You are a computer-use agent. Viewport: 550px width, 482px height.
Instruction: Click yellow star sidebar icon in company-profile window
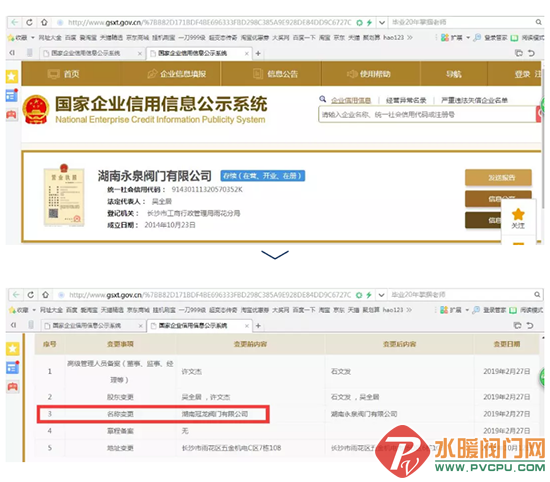[x=12, y=76]
